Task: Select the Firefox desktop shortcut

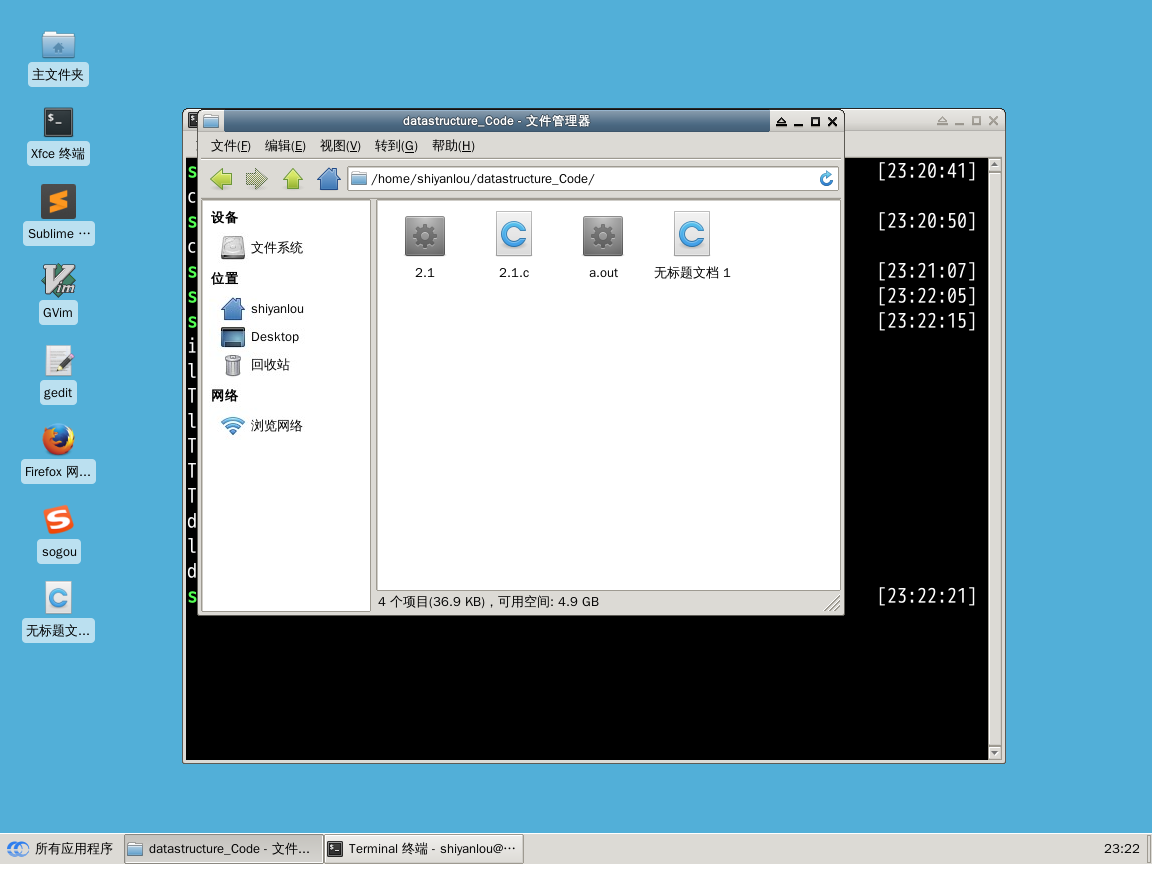Action: 58,452
